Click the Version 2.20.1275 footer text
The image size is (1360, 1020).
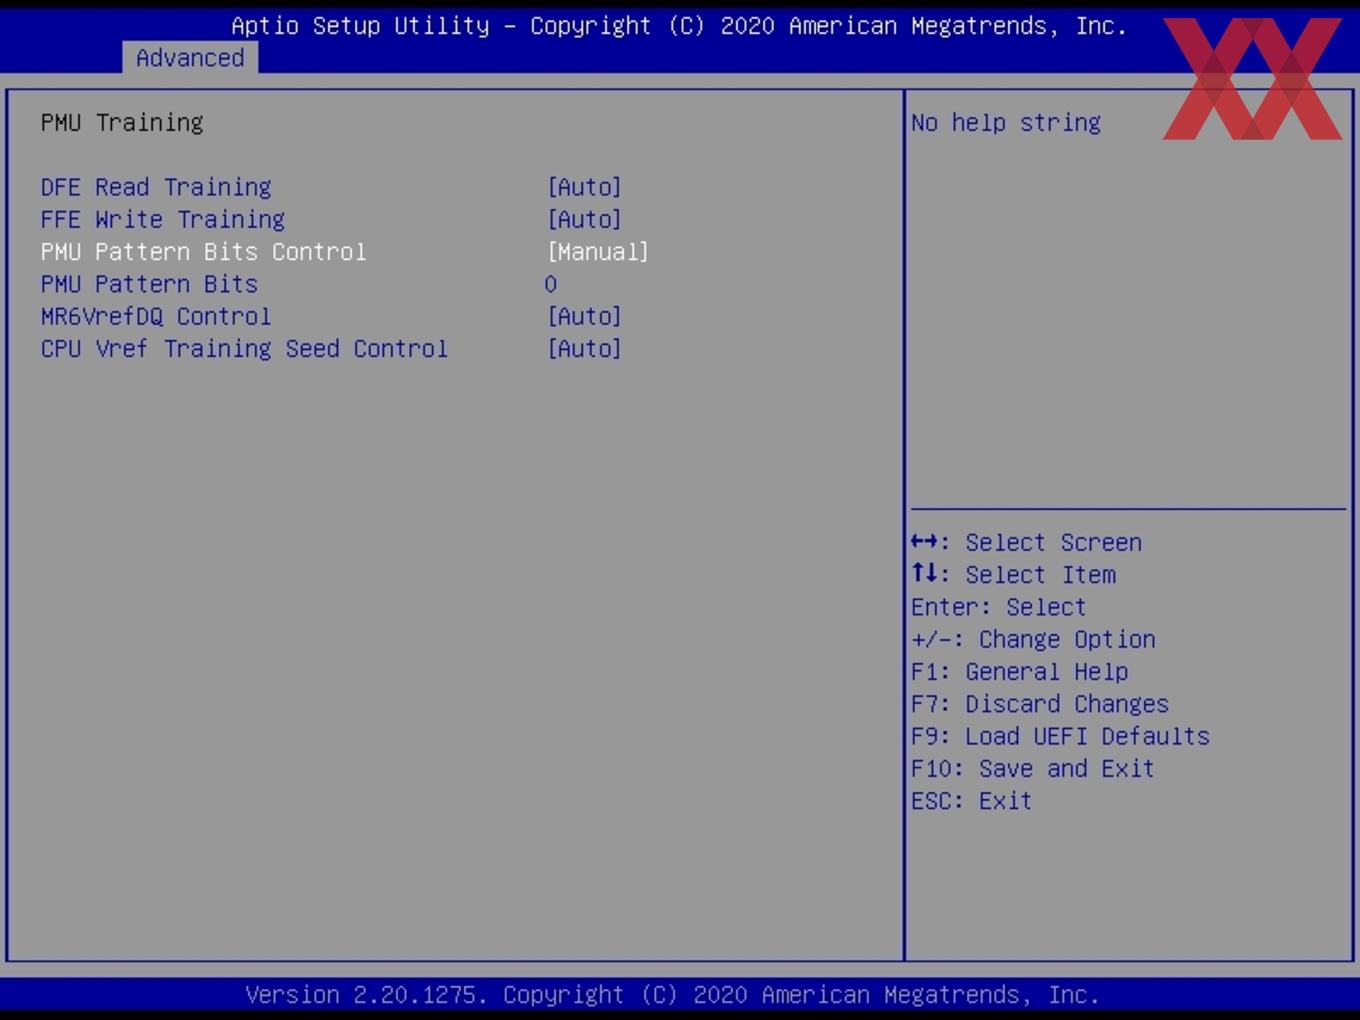point(672,994)
